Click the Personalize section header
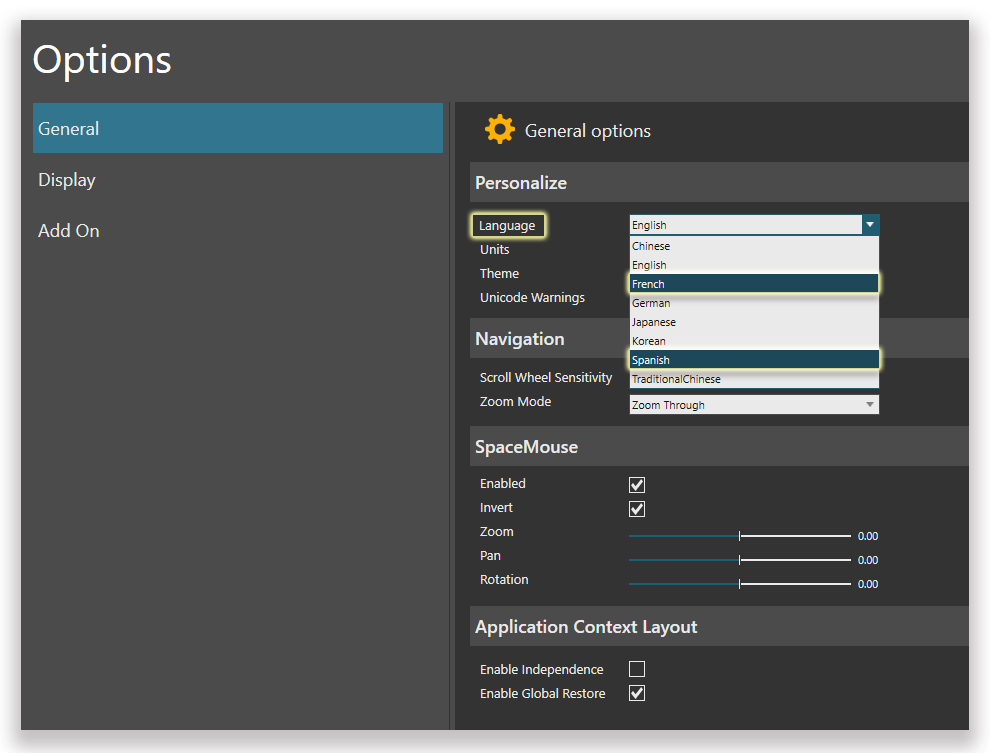 coord(719,182)
